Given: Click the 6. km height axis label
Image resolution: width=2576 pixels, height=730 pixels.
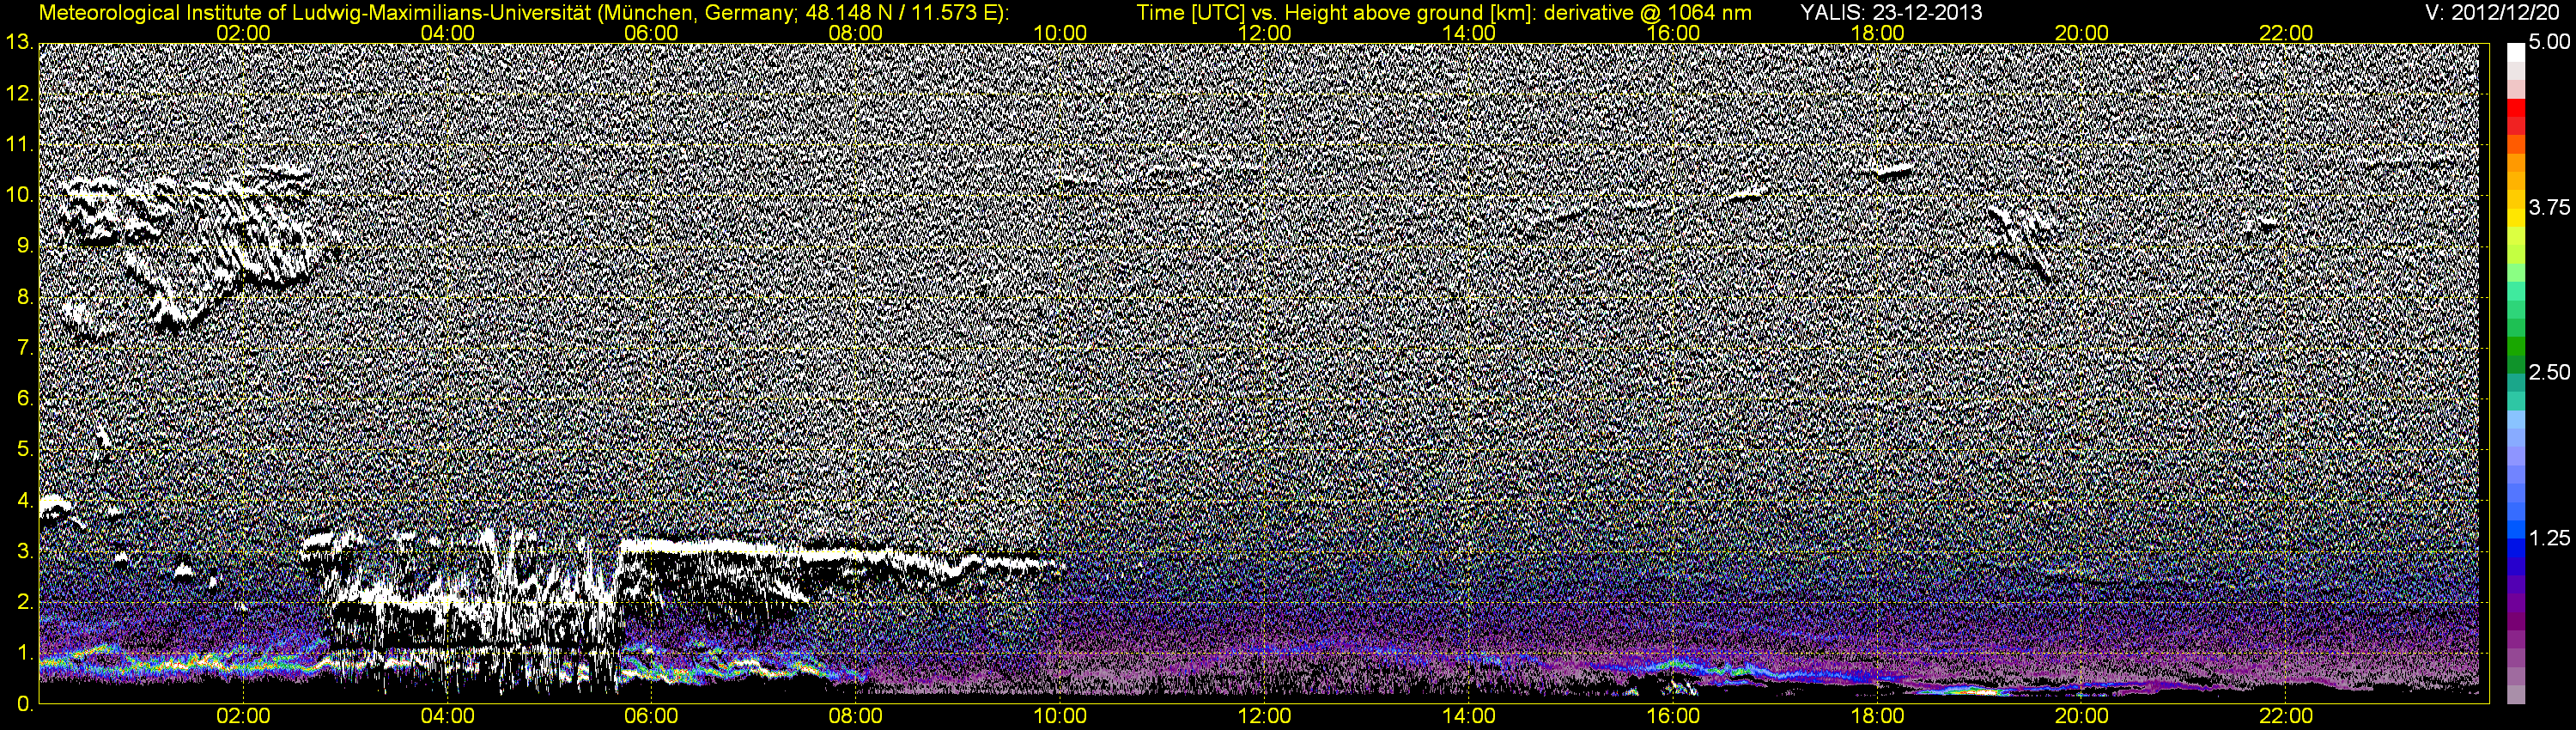Looking at the screenshot, I should 24,399.
